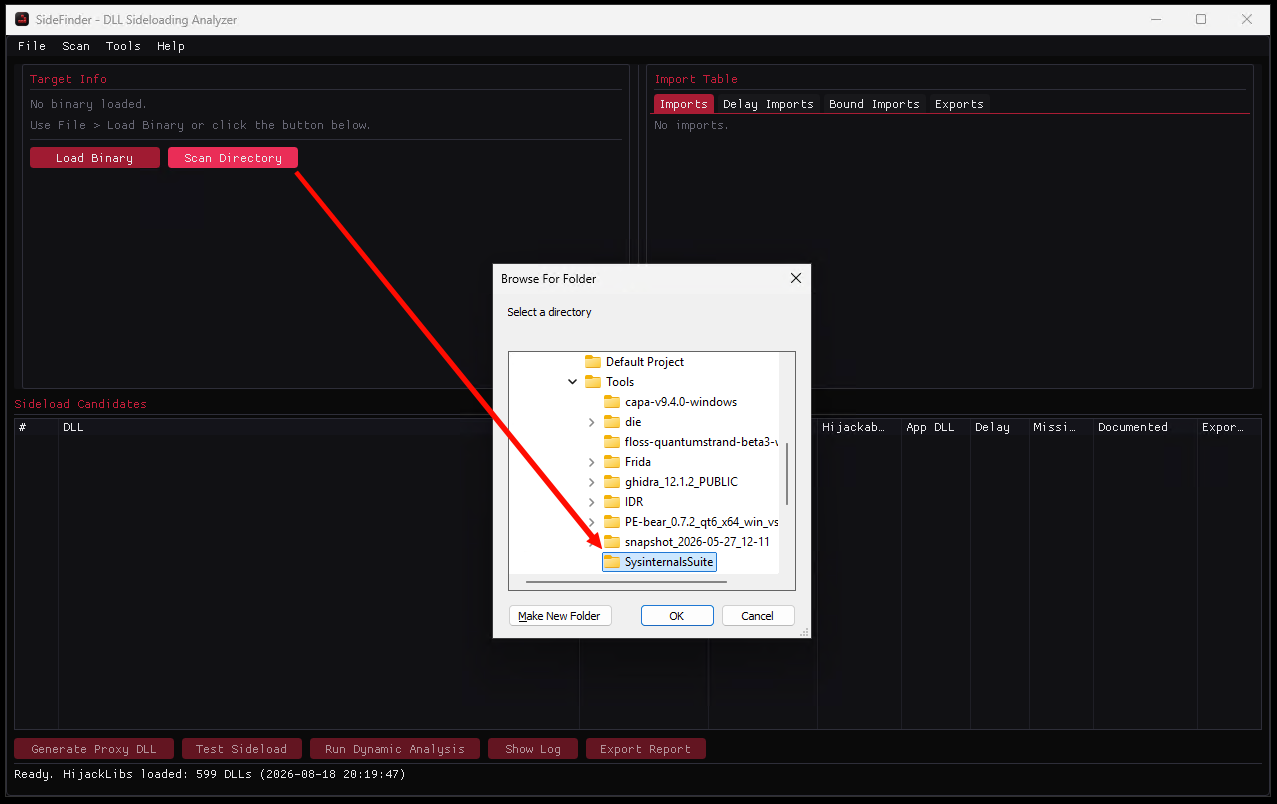Click the snapshot folder icon
1277x804 pixels.
pos(612,542)
